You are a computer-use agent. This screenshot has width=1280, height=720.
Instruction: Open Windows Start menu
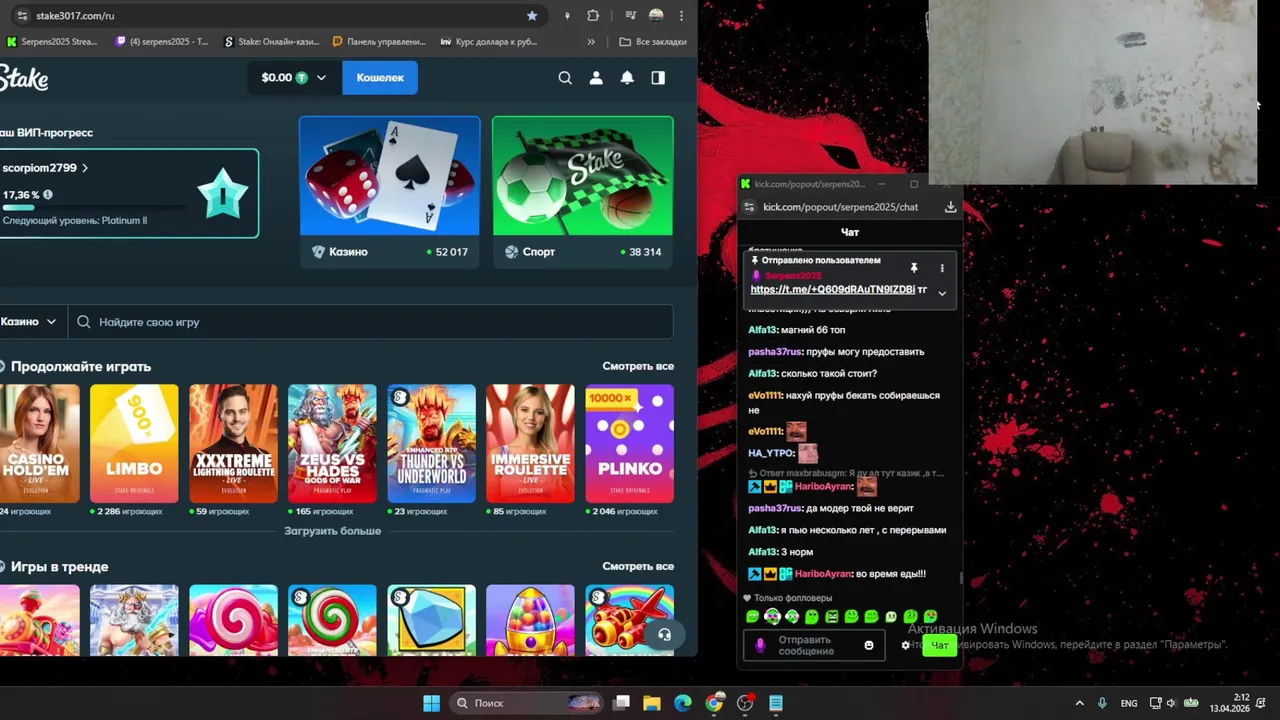coord(431,703)
